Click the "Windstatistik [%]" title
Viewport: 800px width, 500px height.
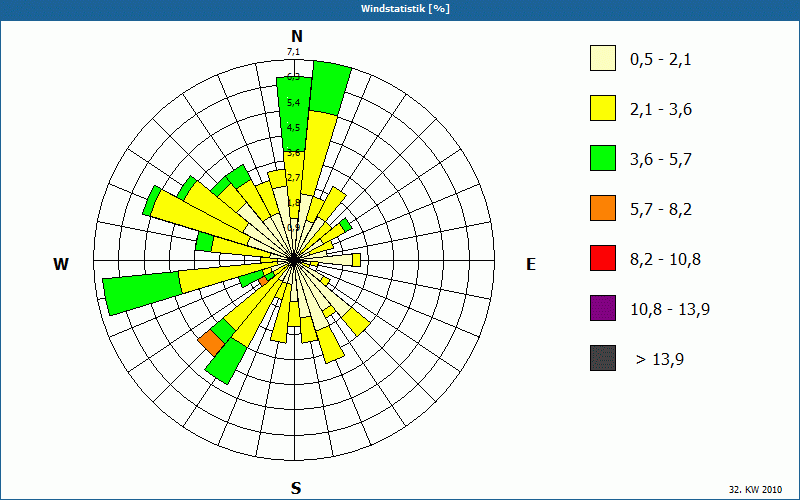406,9
